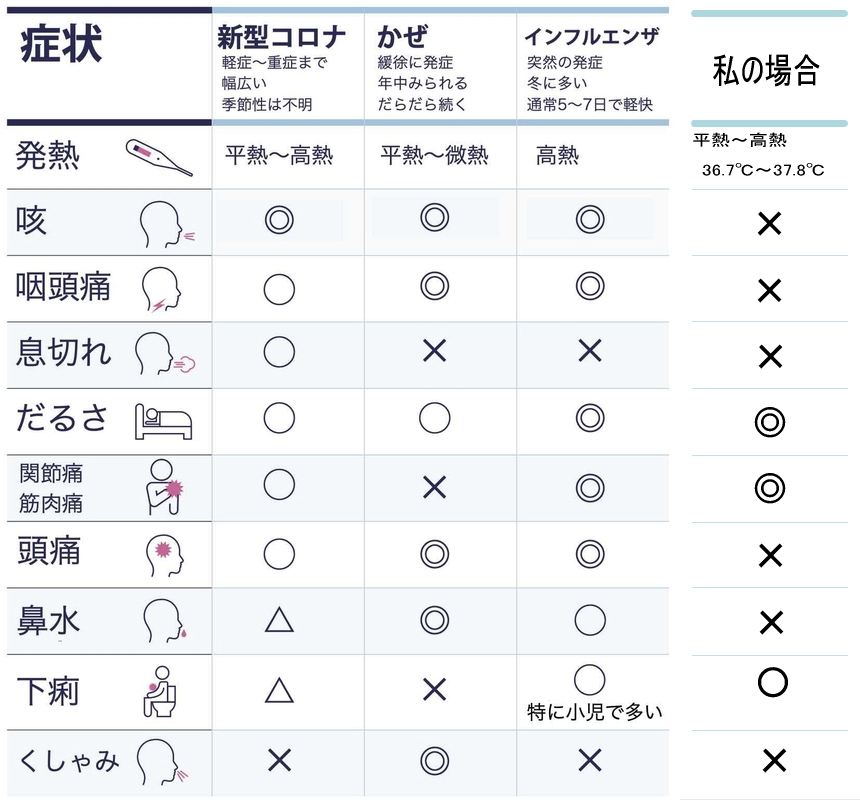Click the 新型コロナ column heading
The width and height of the screenshot is (860, 800).
click(x=282, y=38)
